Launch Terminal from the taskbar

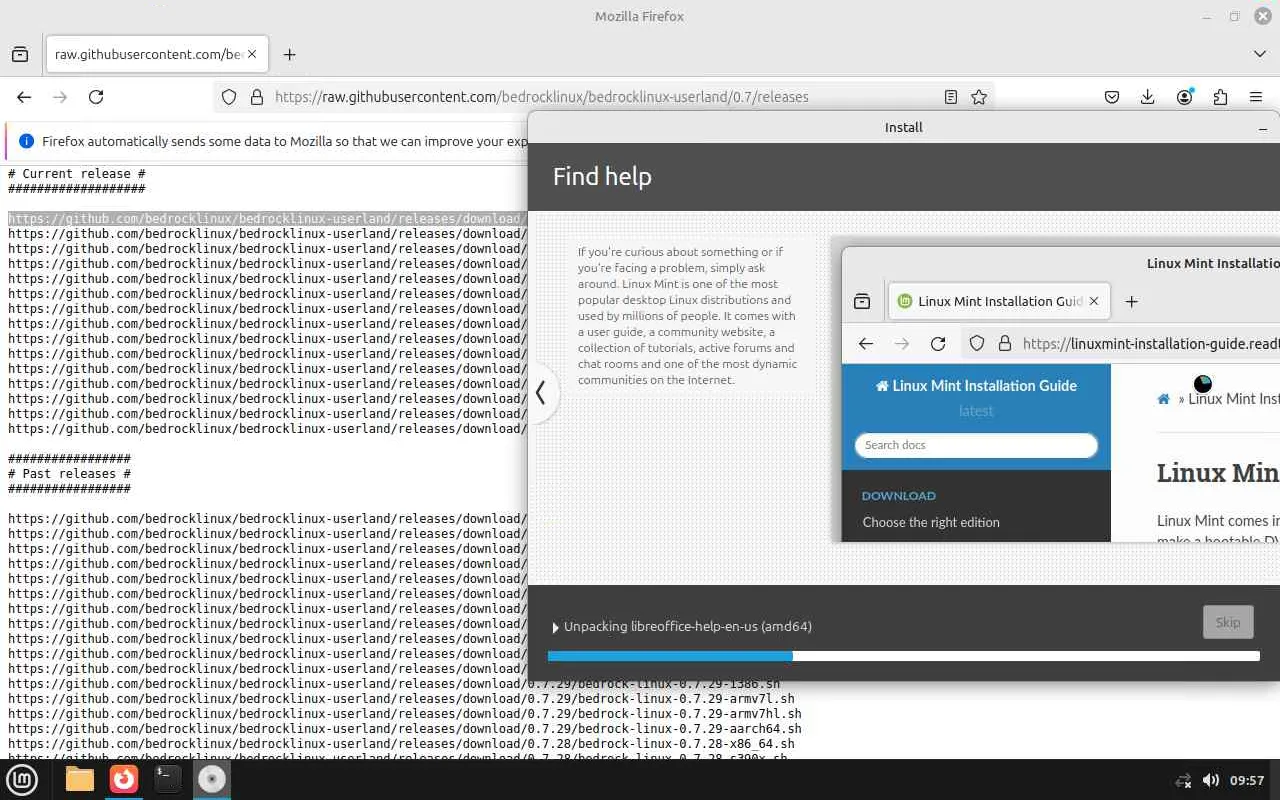[168, 780]
